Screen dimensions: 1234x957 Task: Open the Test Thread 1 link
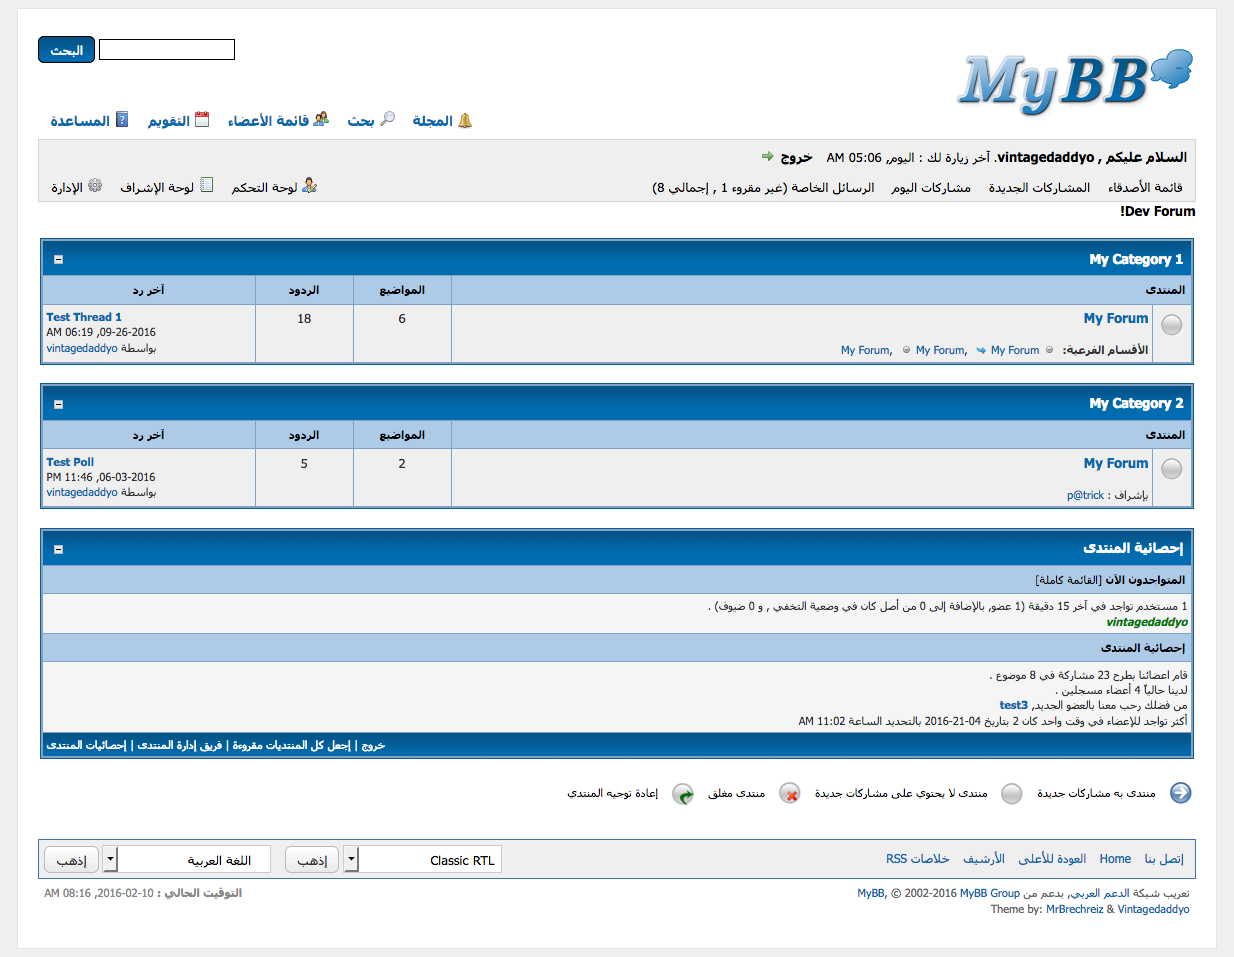coord(84,317)
